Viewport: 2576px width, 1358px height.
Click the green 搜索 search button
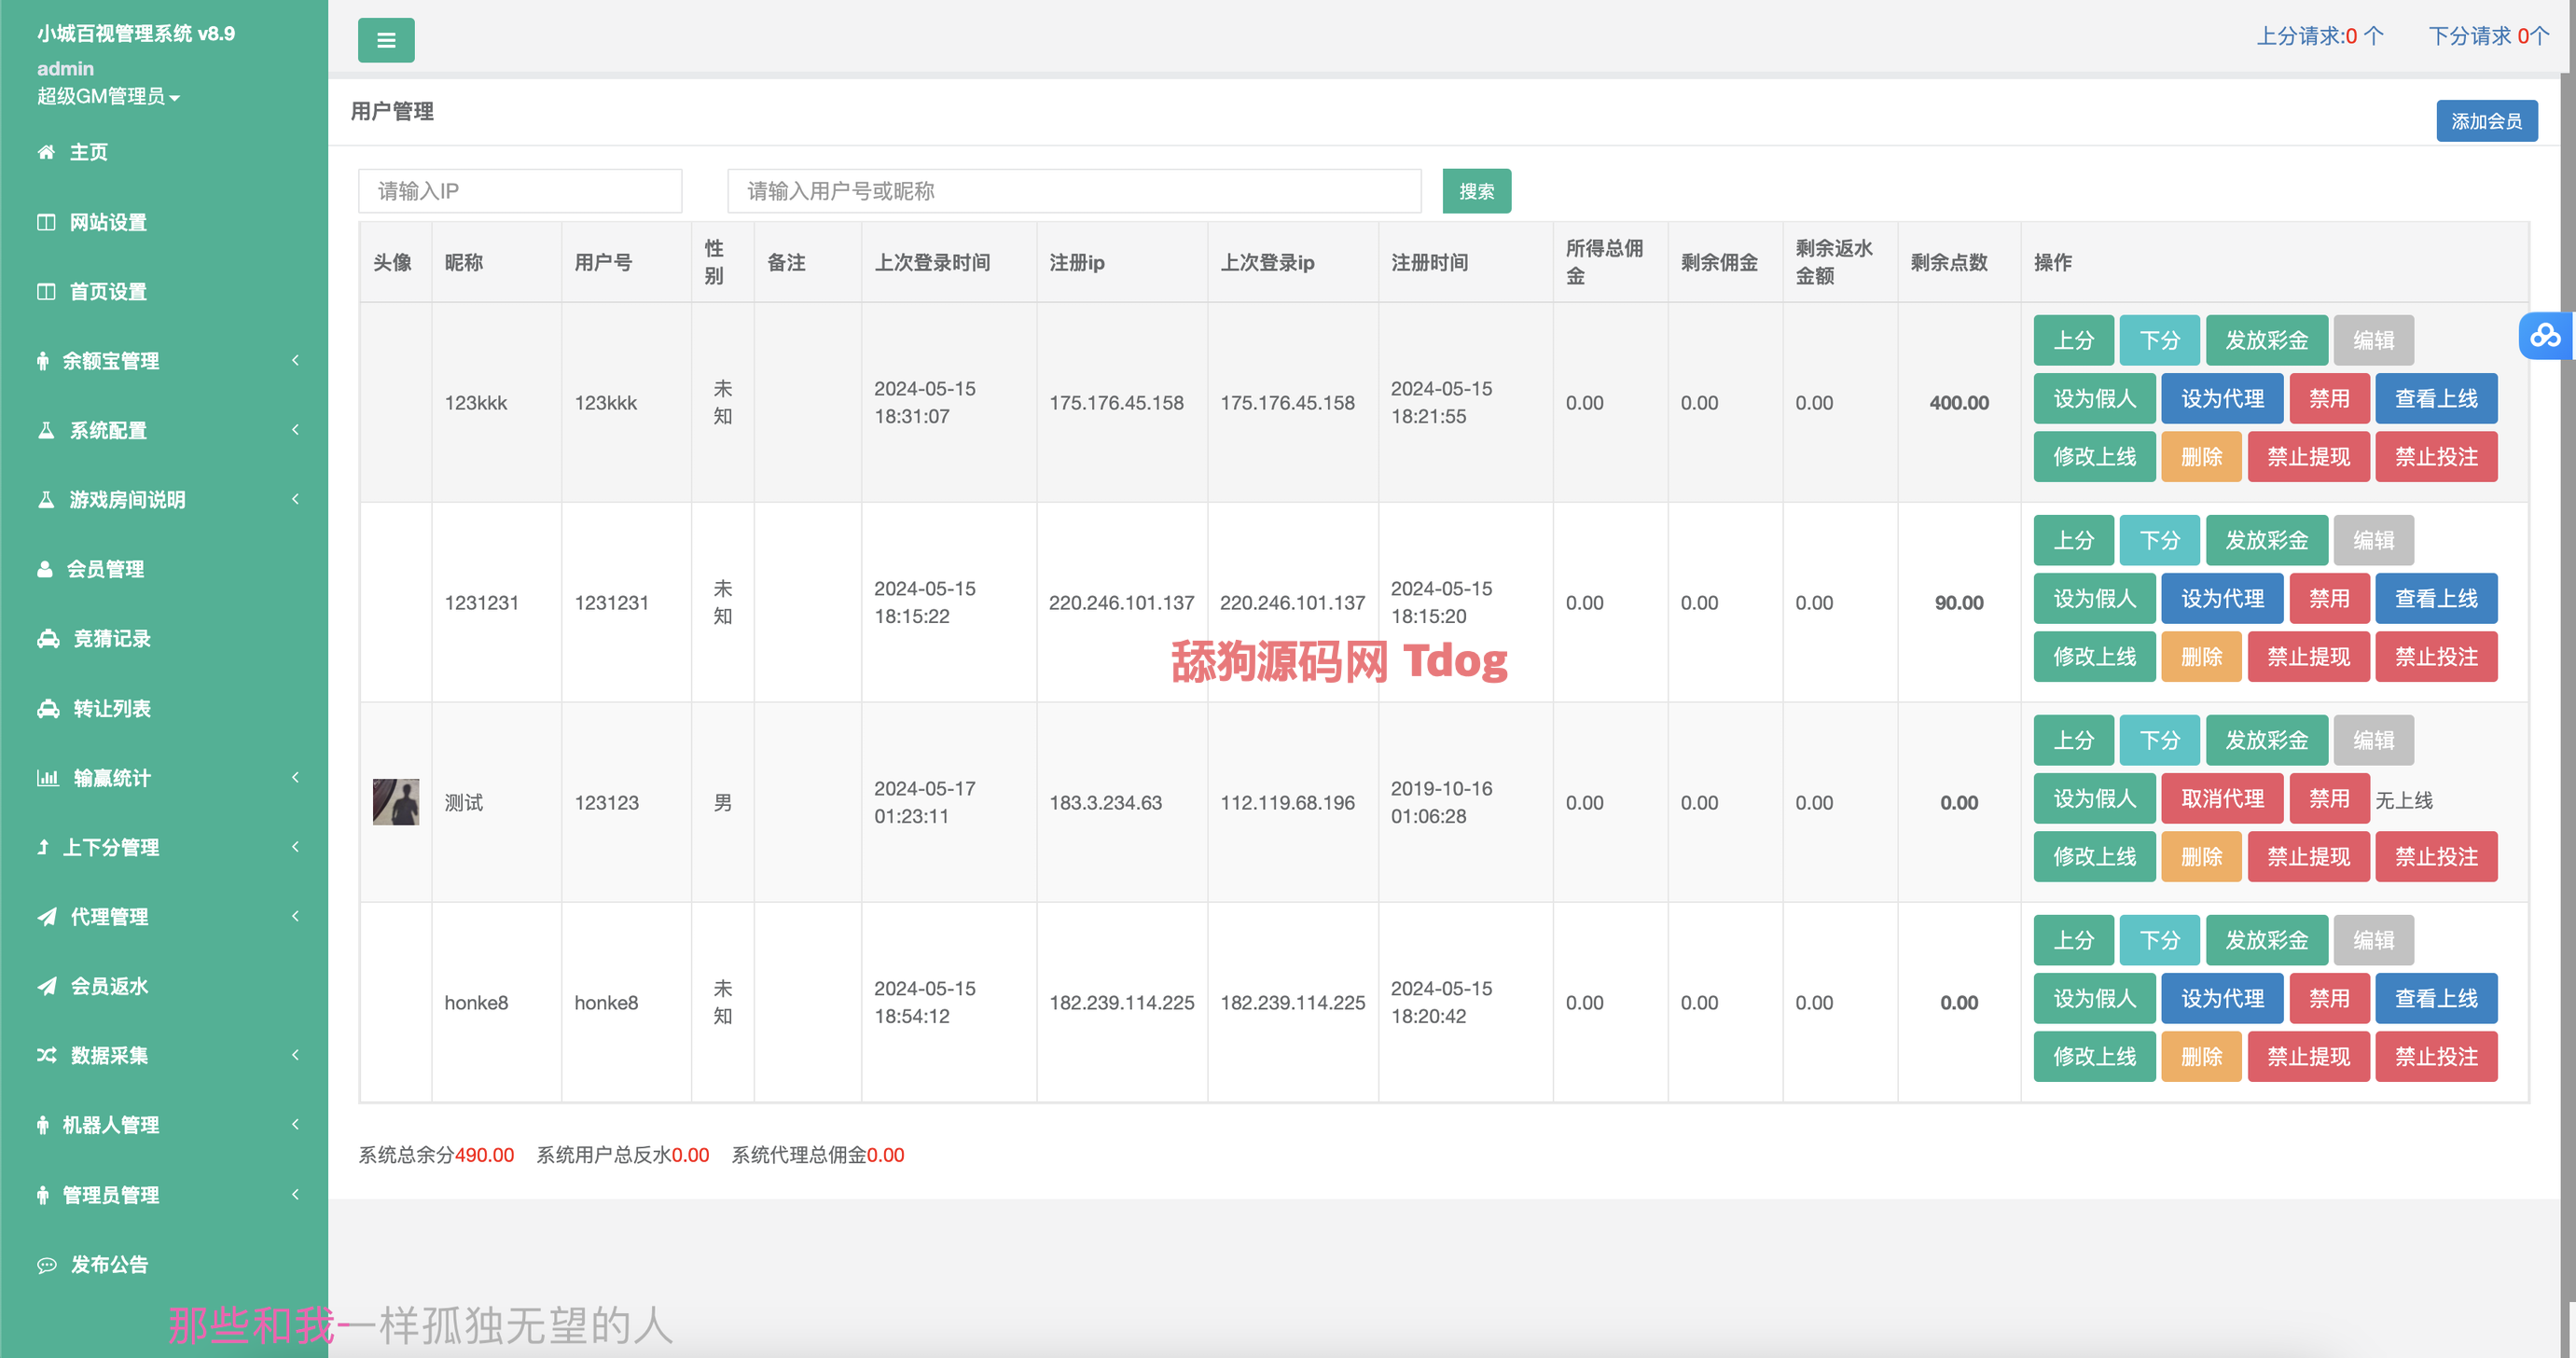[1476, 191]
